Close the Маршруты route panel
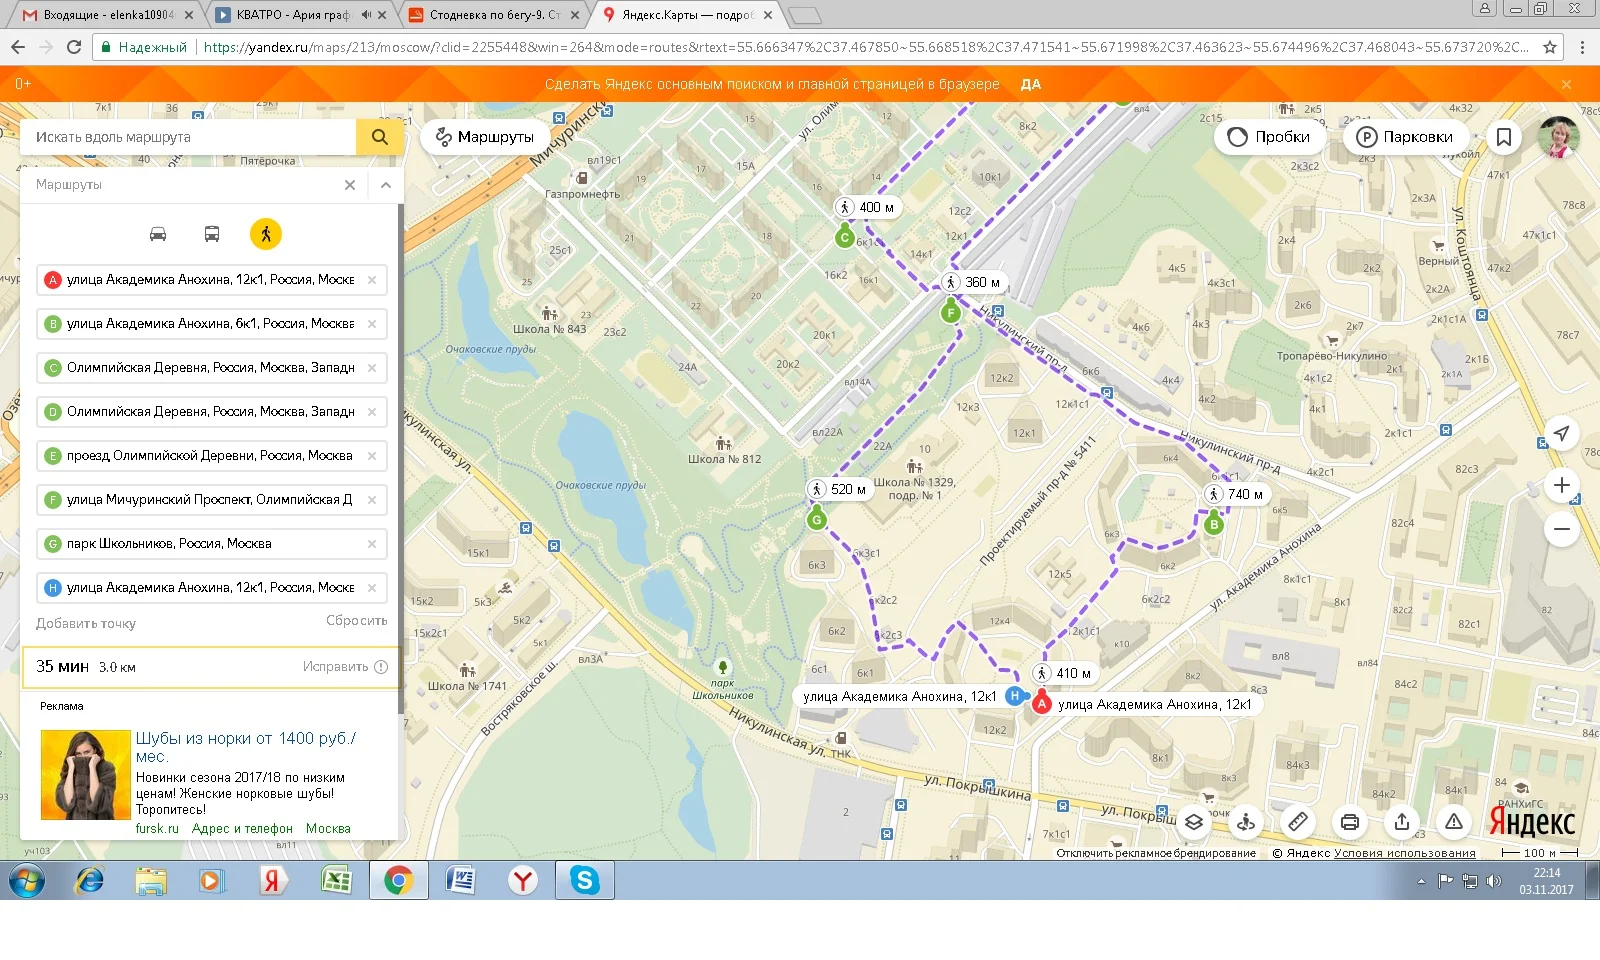This screenshot has width=1600, height=960. pos(350,185)
